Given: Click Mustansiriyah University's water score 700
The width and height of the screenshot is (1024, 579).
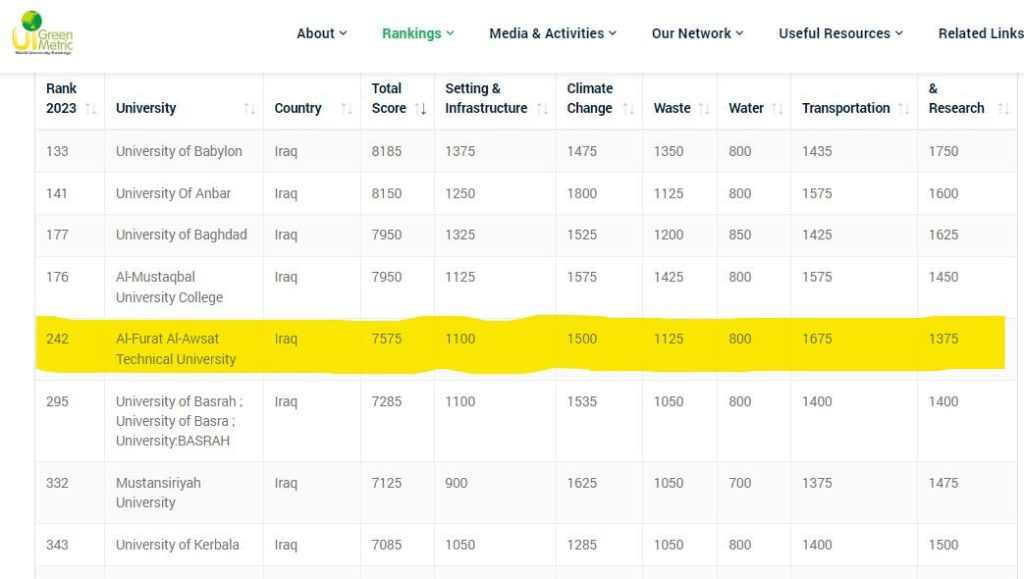Looking at the screenshot, I should [x=739, y=484].
